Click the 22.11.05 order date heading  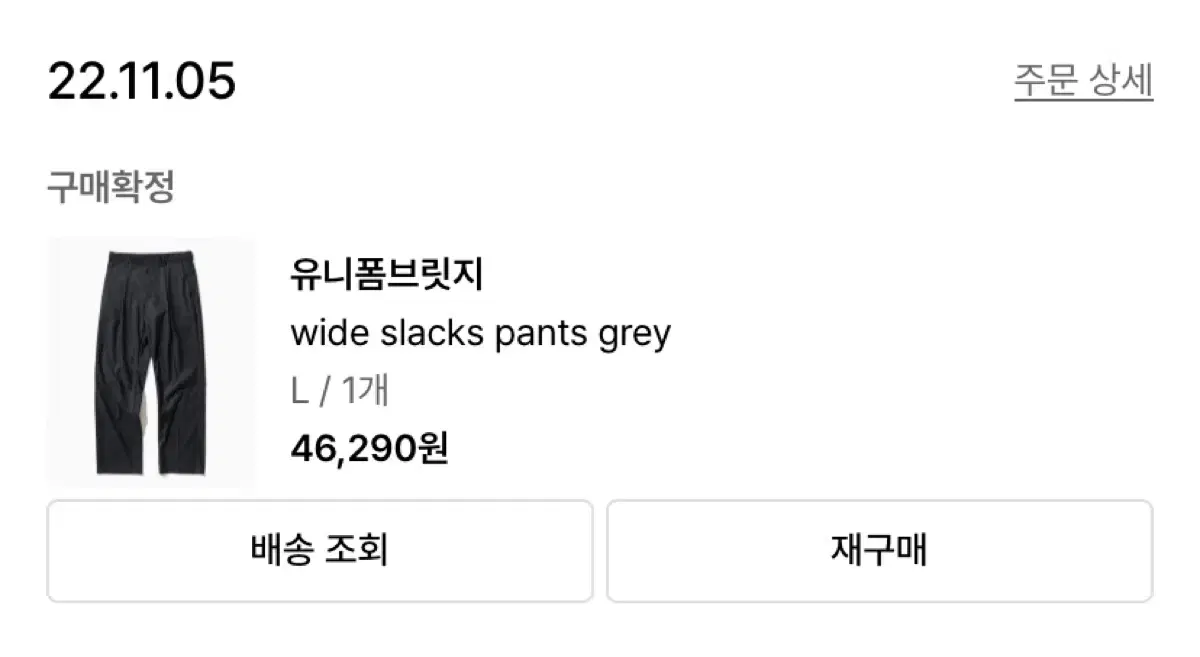click(x=142, y=81)
